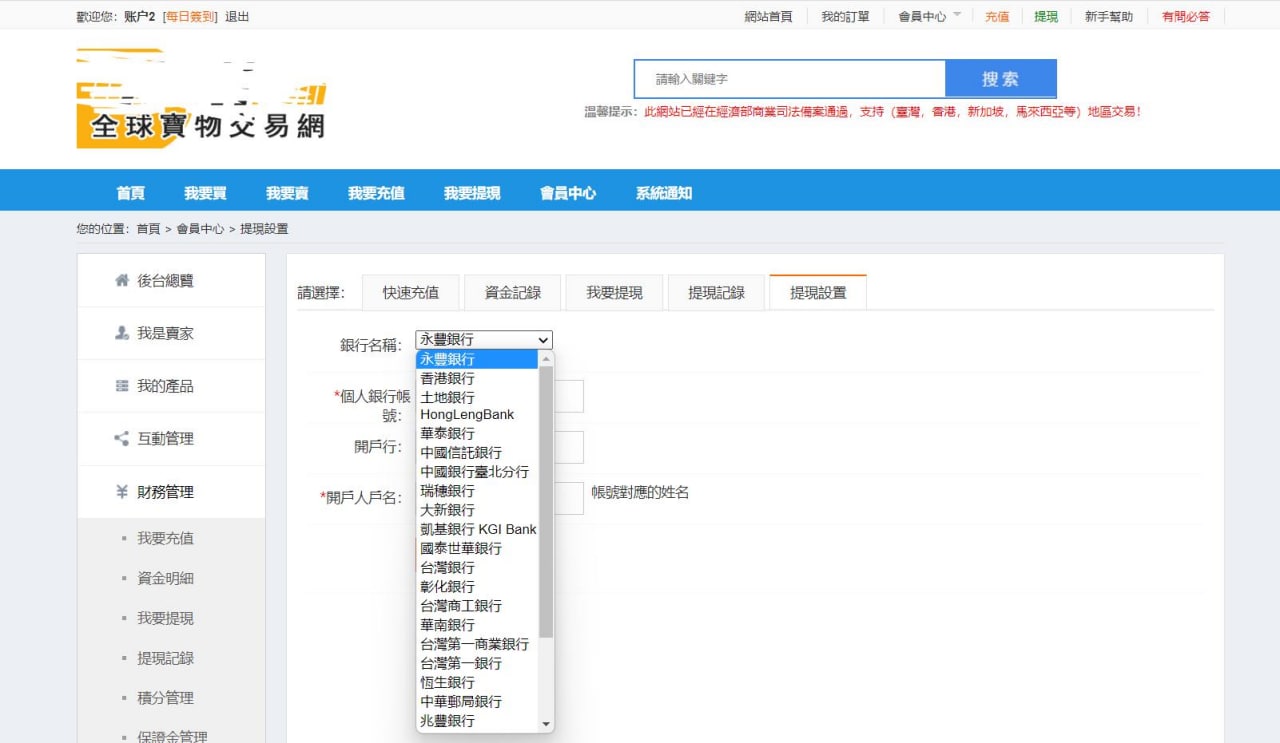Click the list icon beside 我的產品
Viewport: 1280px width, 743px height.
tap(122, 386)
